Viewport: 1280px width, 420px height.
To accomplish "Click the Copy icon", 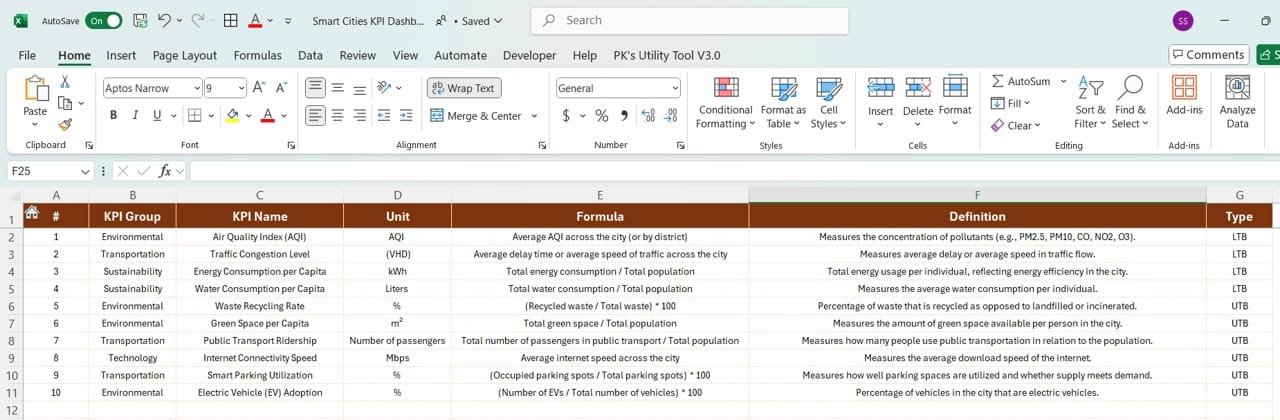I will 65,103.
